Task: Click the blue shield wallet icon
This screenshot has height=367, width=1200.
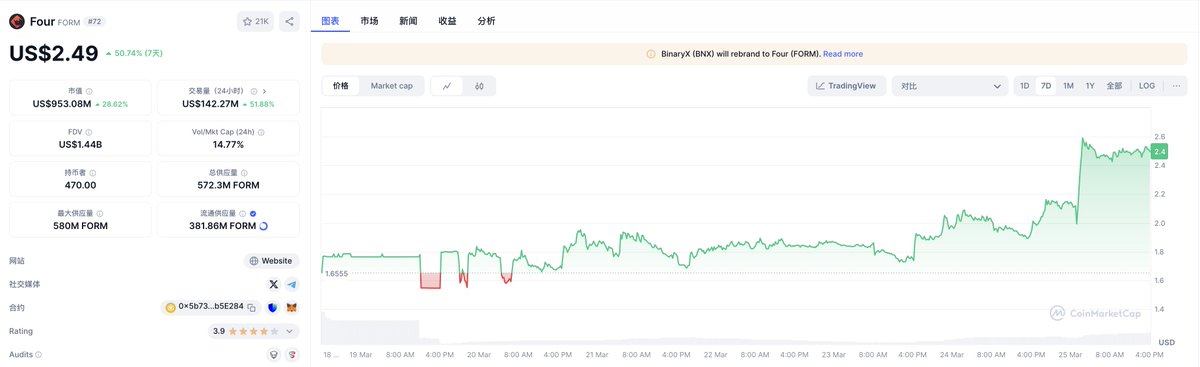Action: coord(273,308)
